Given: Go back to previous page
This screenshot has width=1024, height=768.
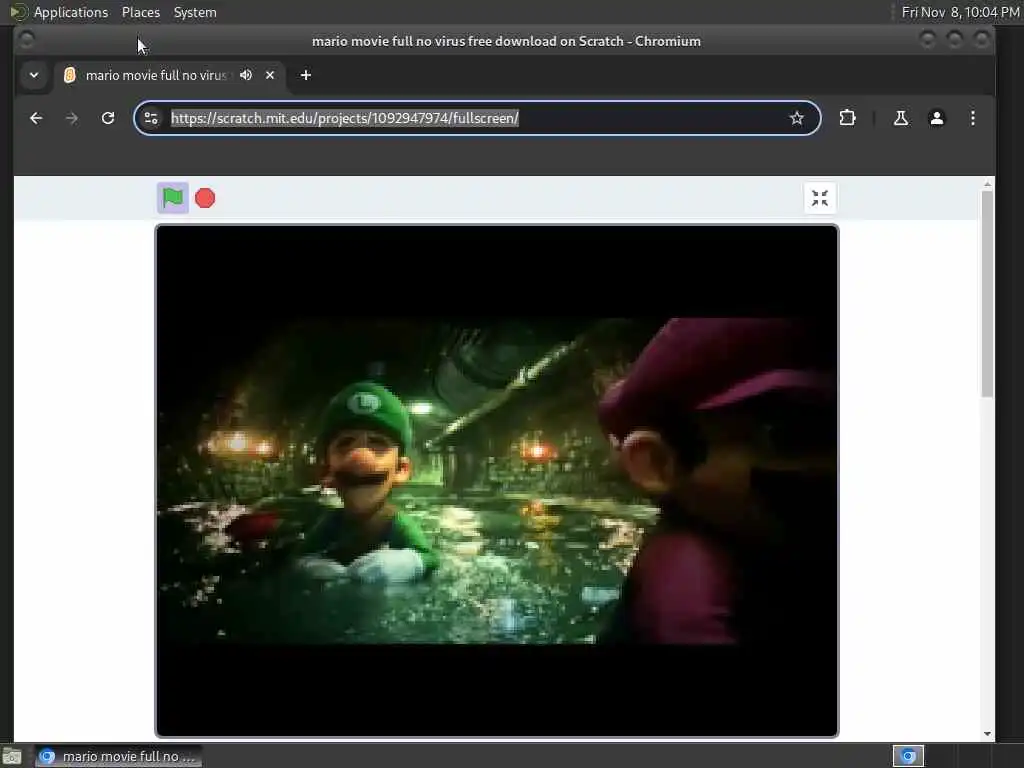Looking at the screenshot, I should point(36,118).
